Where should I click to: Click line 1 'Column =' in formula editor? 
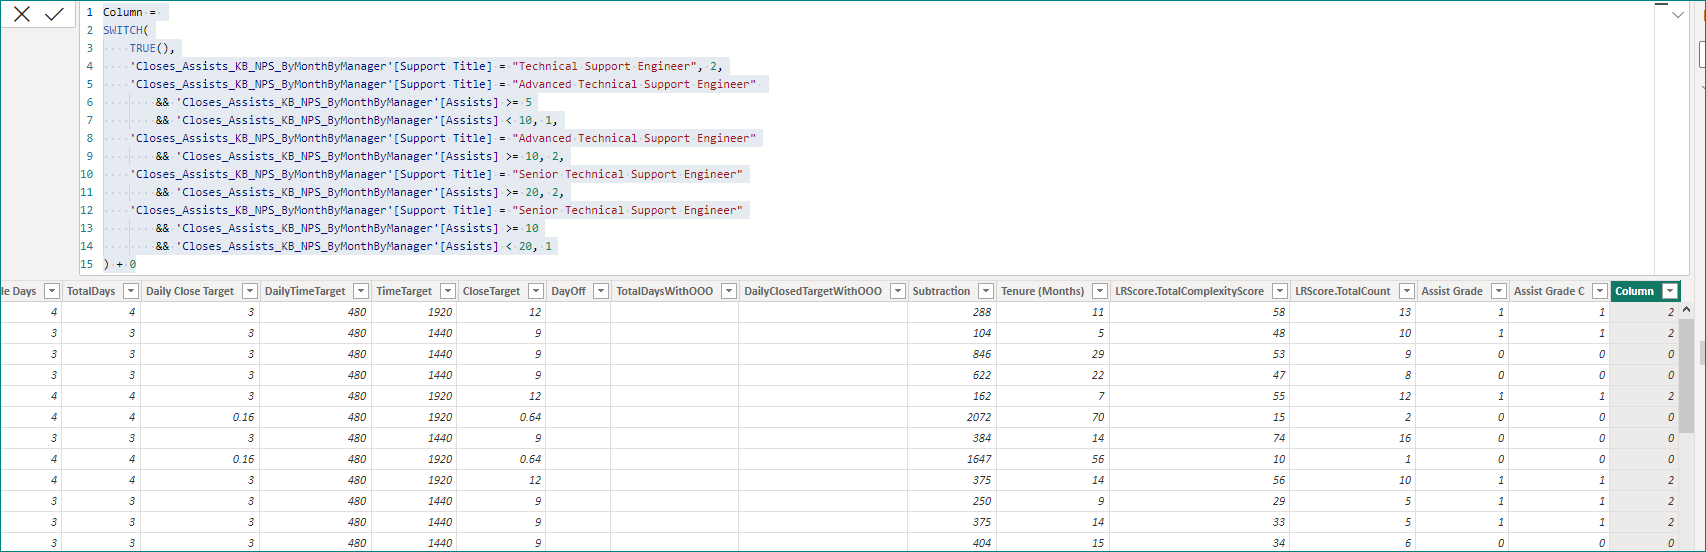click(130, 12)
